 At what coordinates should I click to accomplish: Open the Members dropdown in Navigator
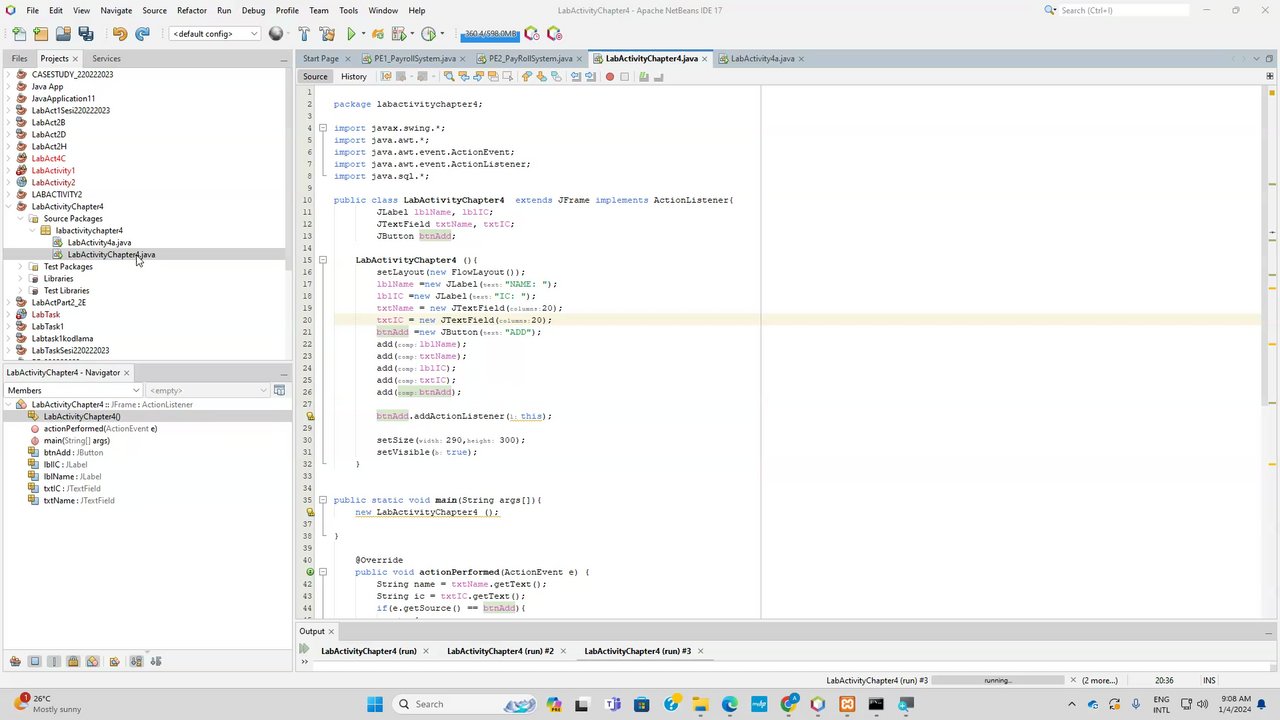coord(73,390)
